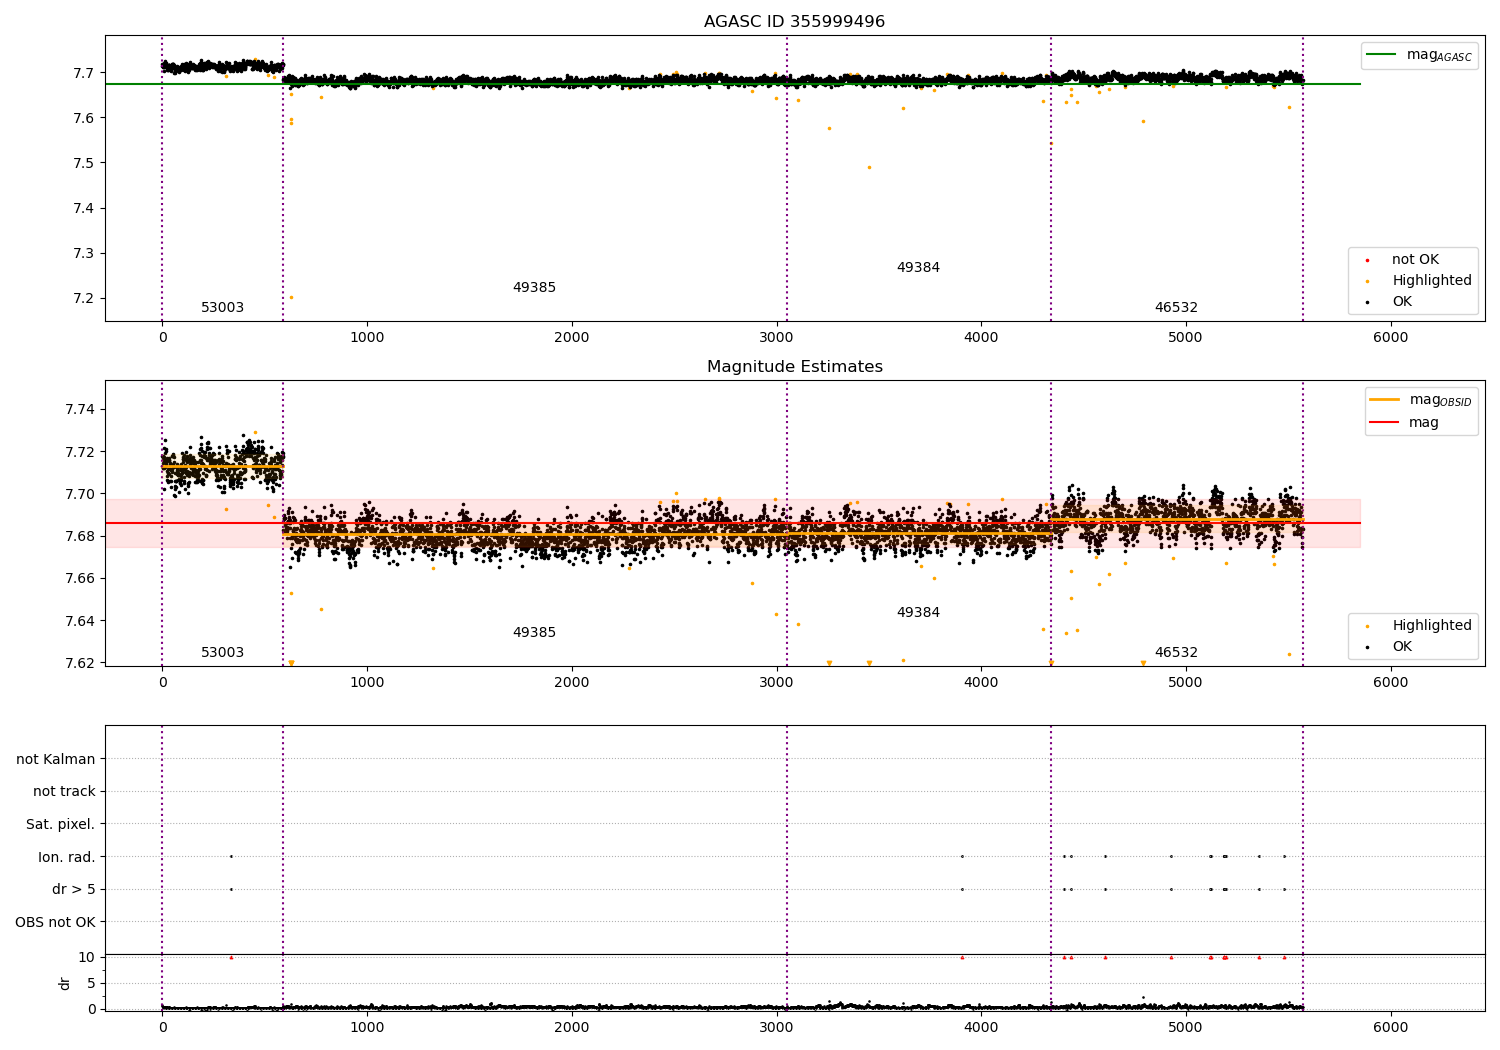Click the 46532 label in the top plot
The height and width of the screenshot is (1050, 1500).
1176,308
